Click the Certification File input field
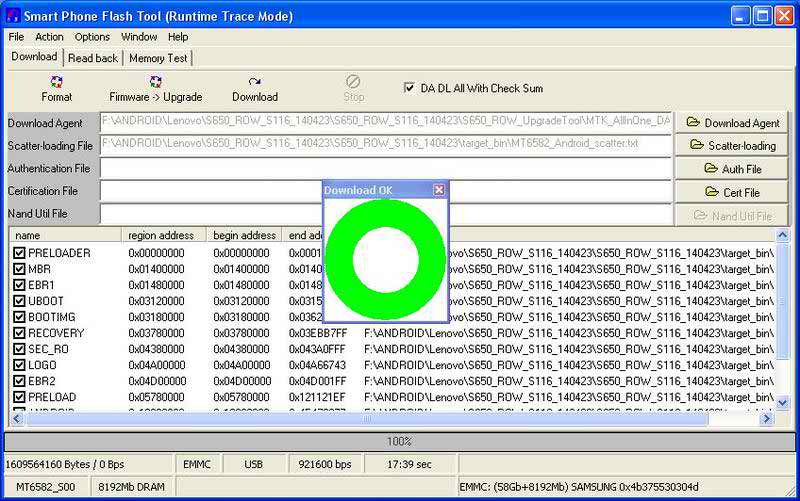800x501 pixels. pos(386,191)
